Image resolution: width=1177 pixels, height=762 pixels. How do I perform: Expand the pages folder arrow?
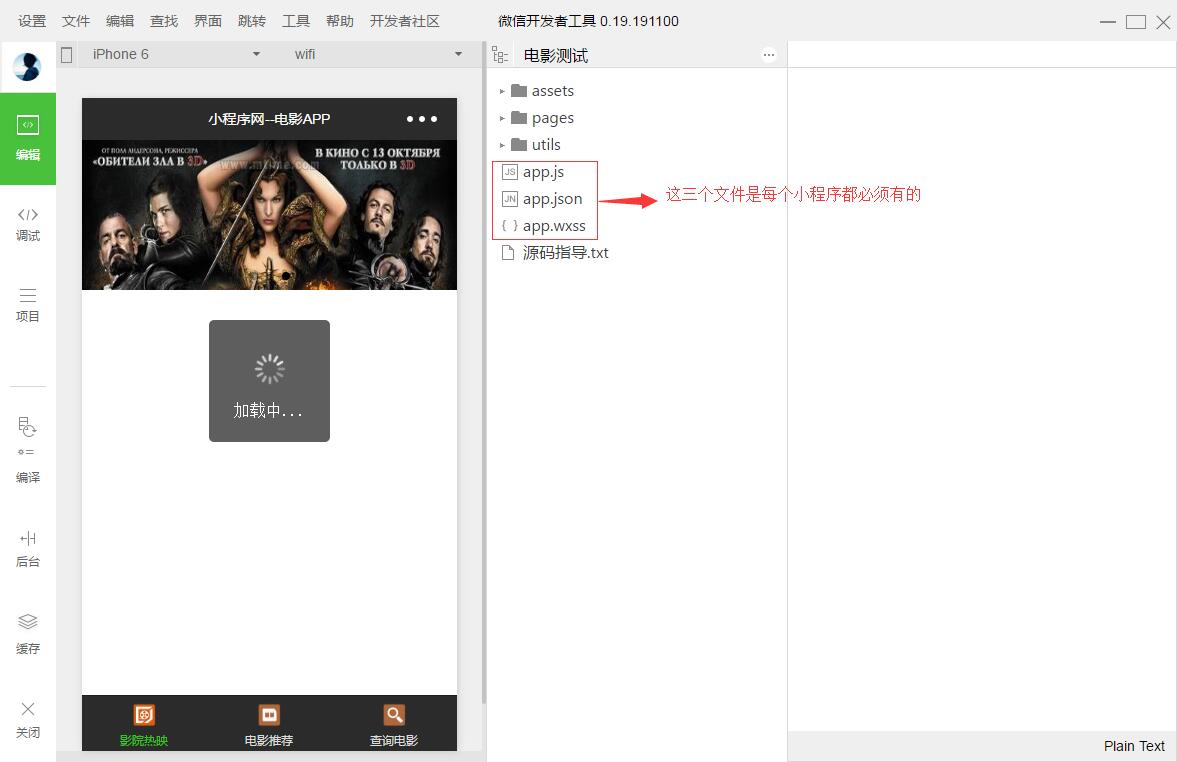pyautogui.click(x=502, y=118)
